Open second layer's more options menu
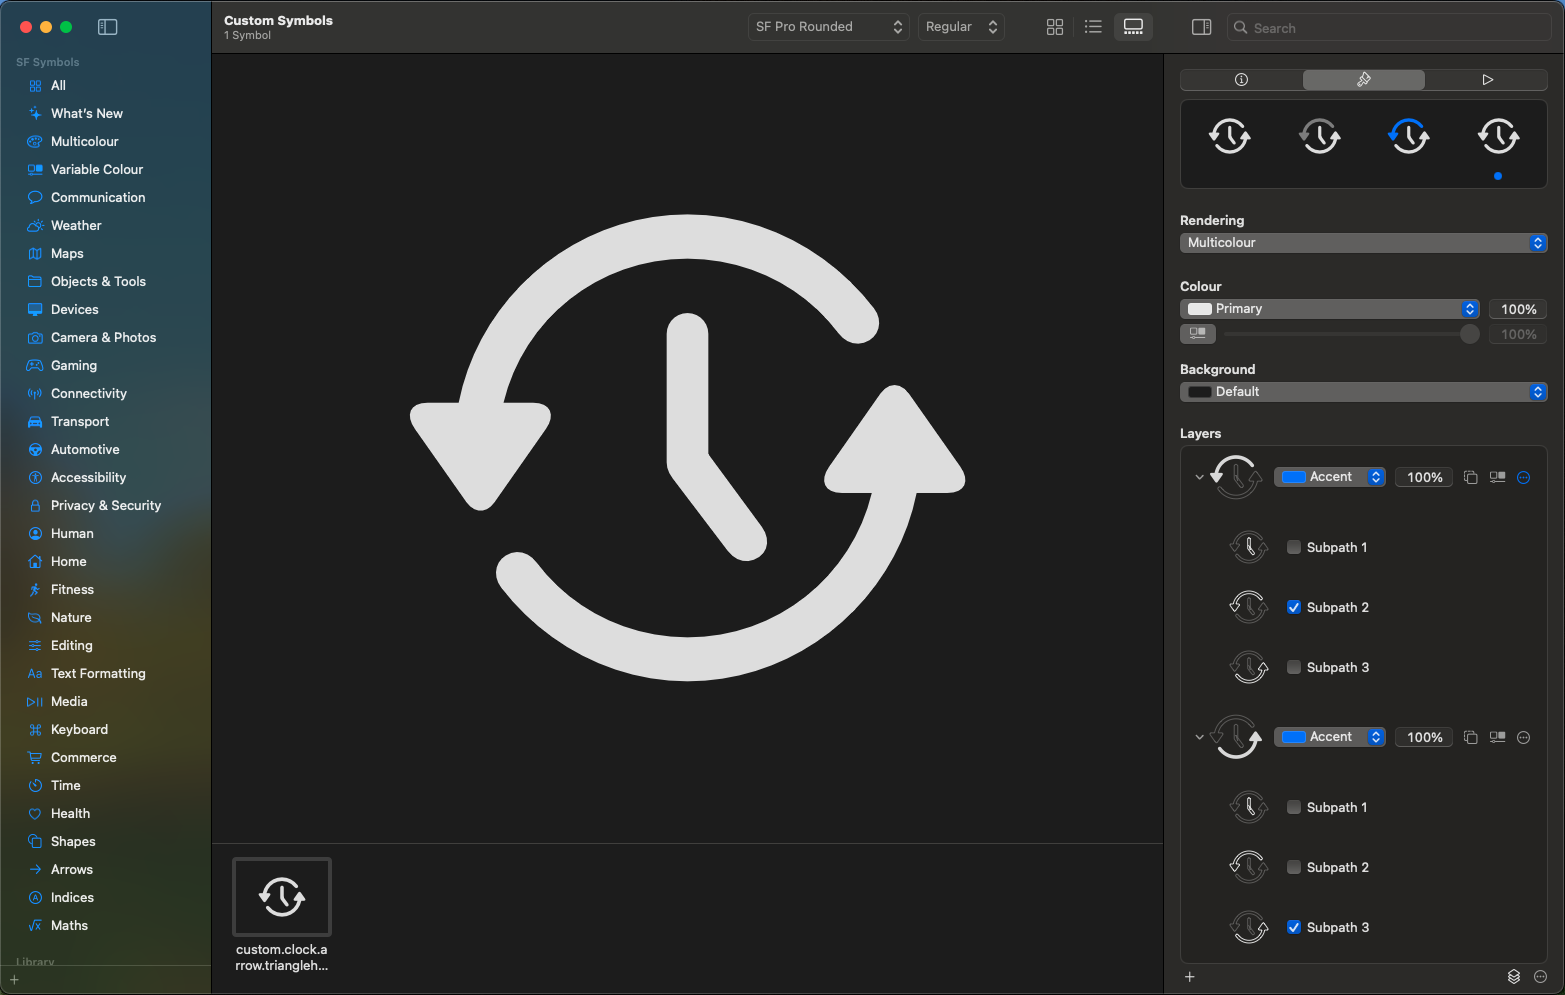 tap(1524, 738)
